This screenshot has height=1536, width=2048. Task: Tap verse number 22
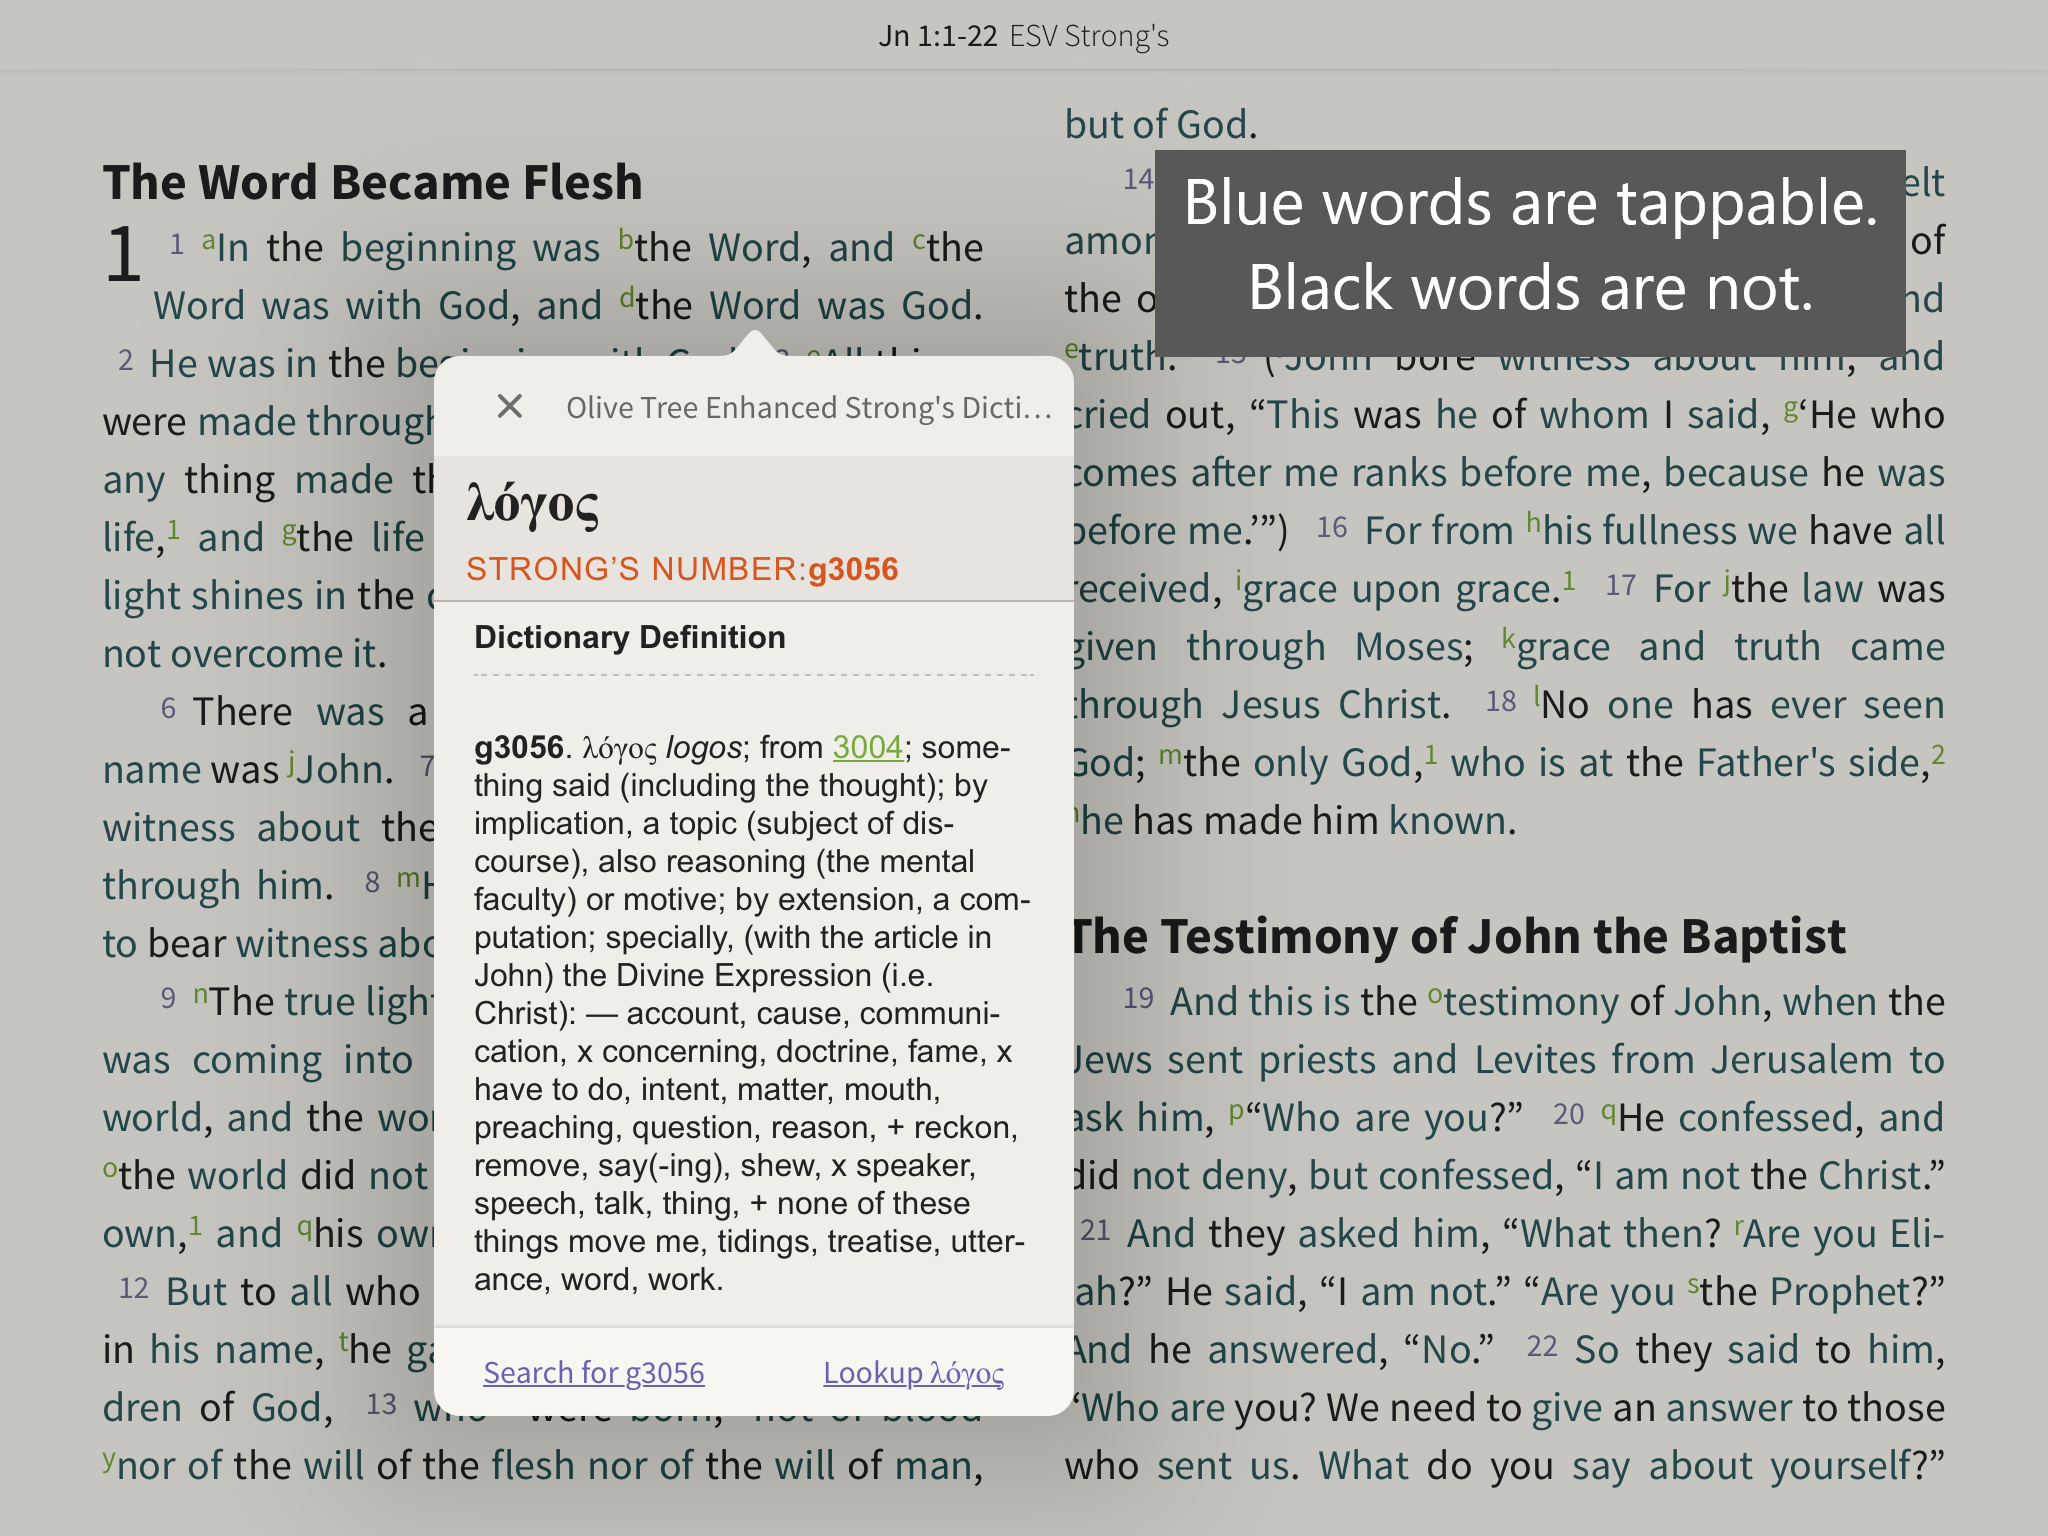pos(1541,1346)
